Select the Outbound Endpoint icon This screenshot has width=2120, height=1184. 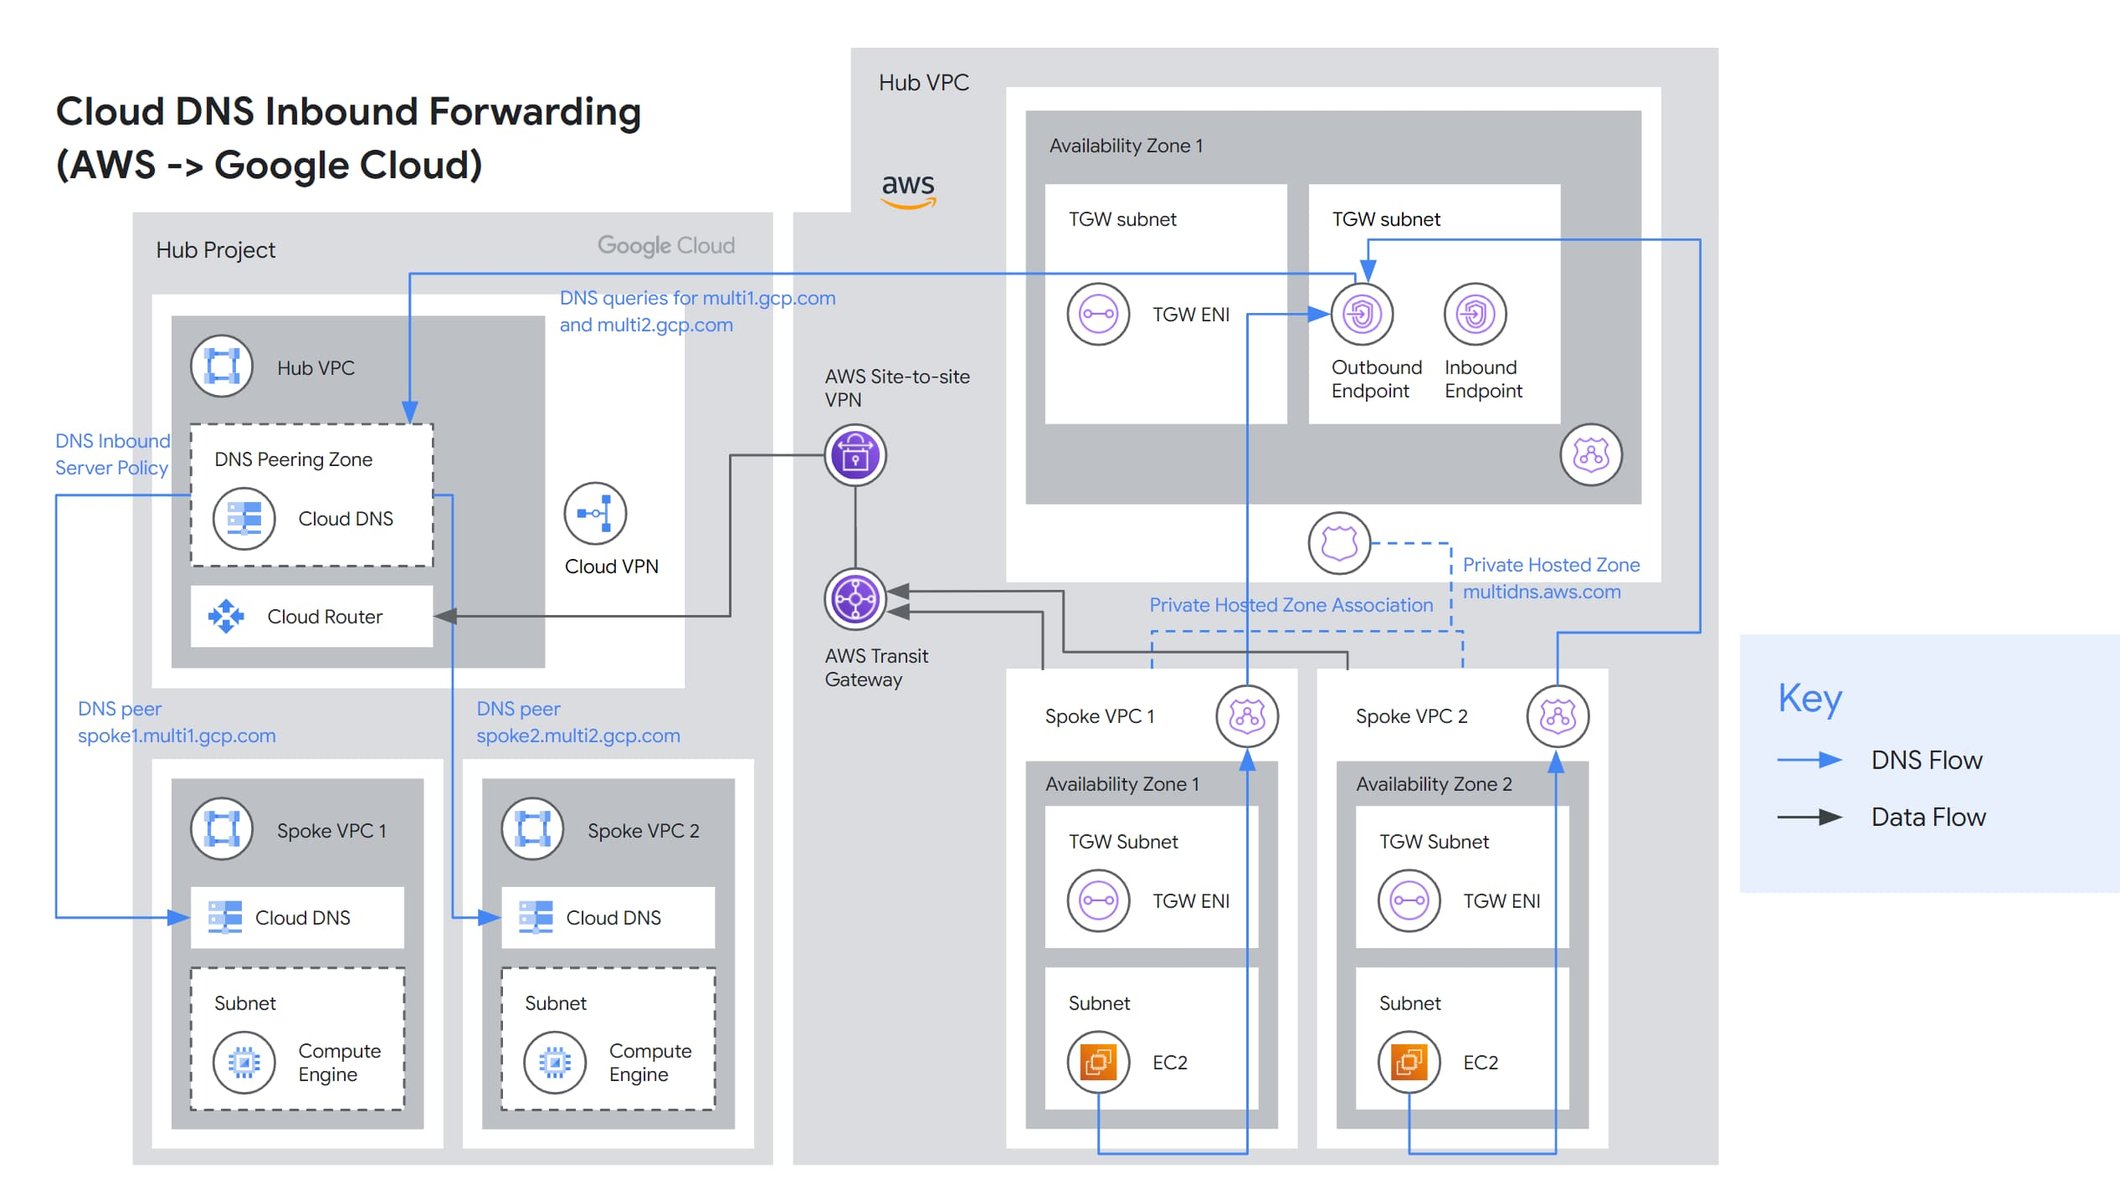coord(1362,314)
